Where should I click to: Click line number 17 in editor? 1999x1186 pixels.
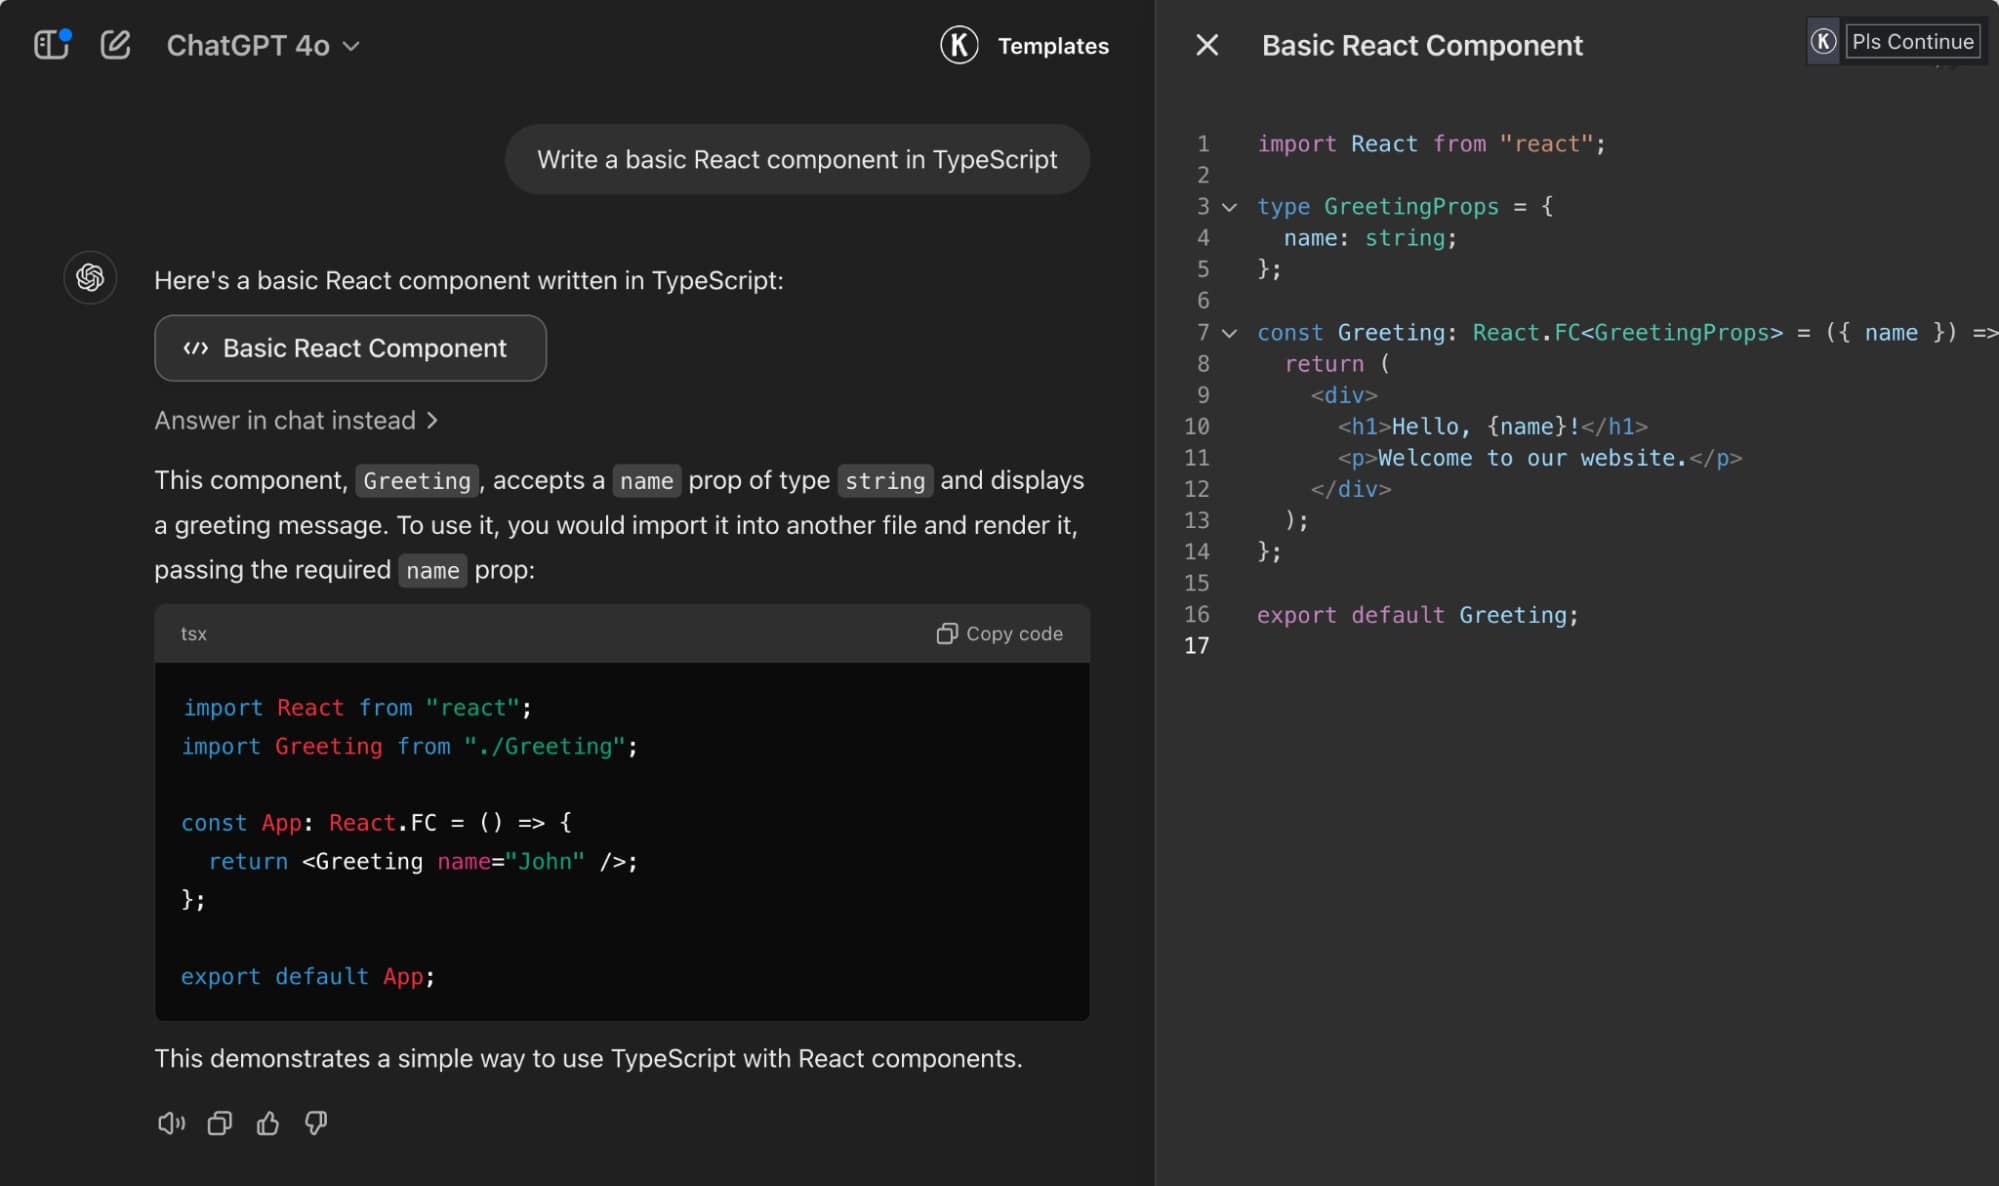(1197, 646)
